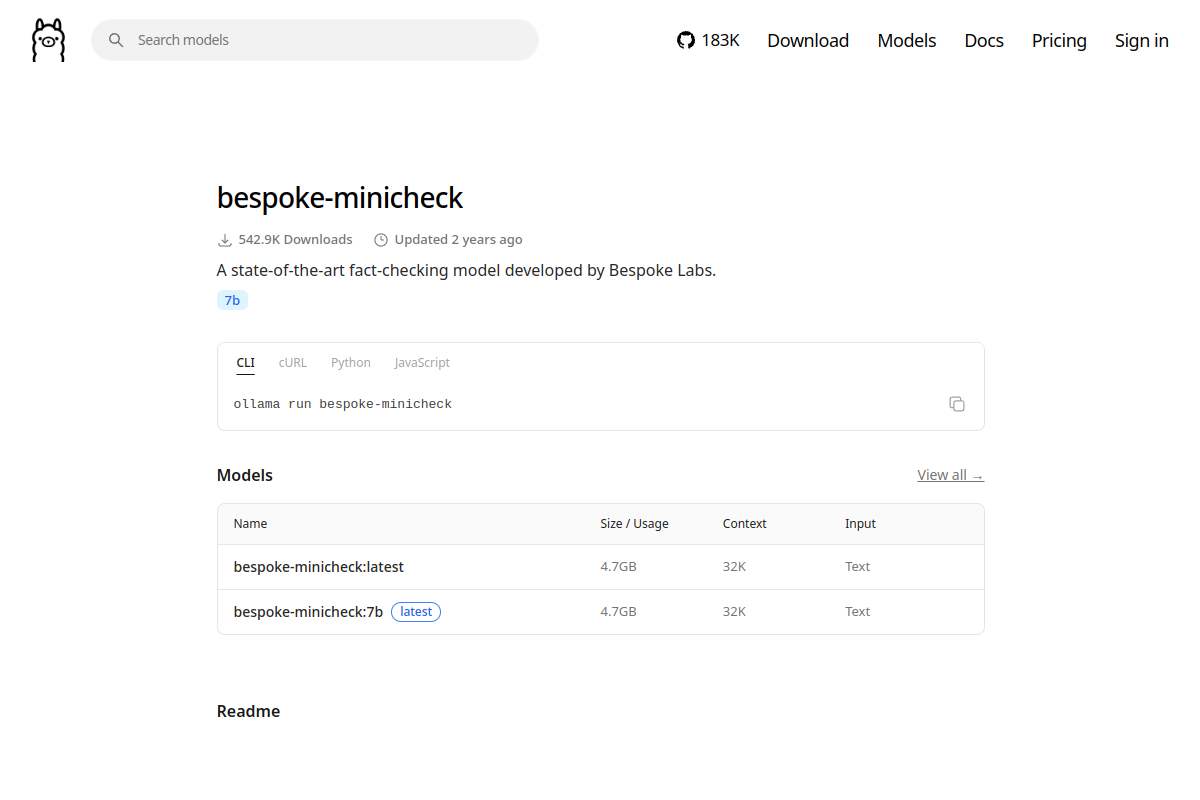Click the bespoke-minicheck page title
The image size is (1200, 800).
coord(340,198)
